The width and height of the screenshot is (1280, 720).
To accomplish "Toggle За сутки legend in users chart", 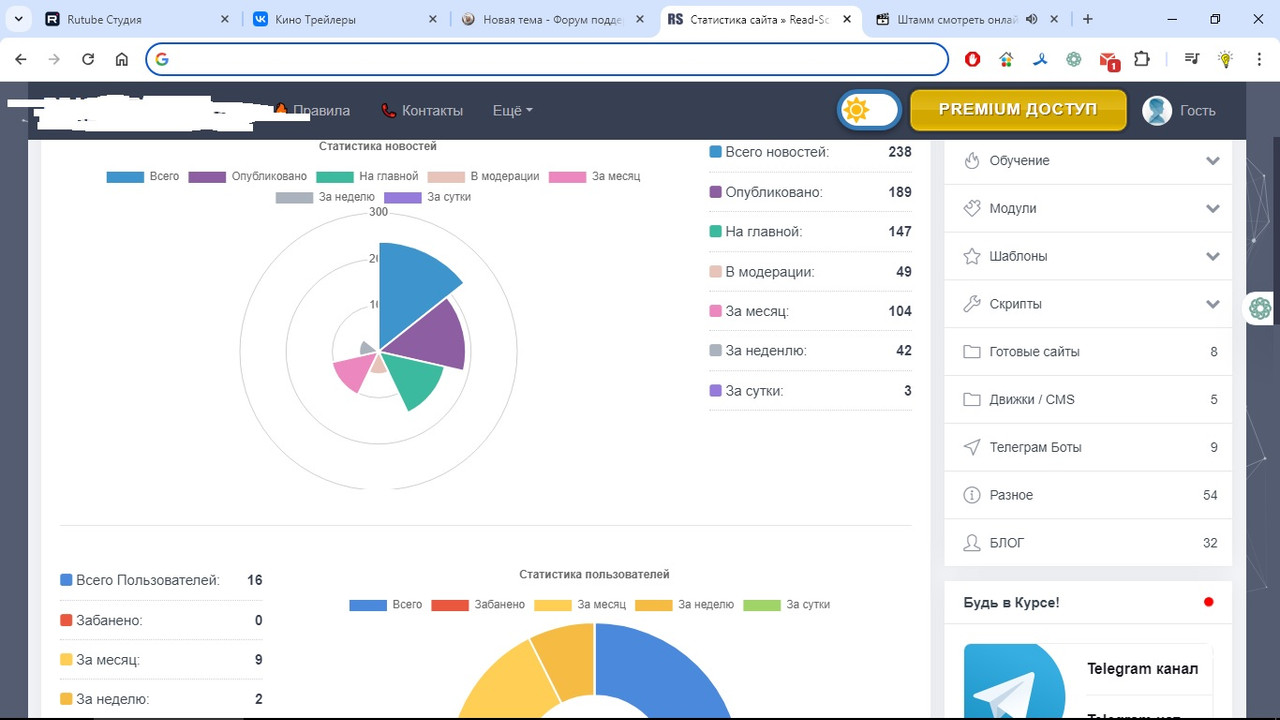I will click(786, 605).
